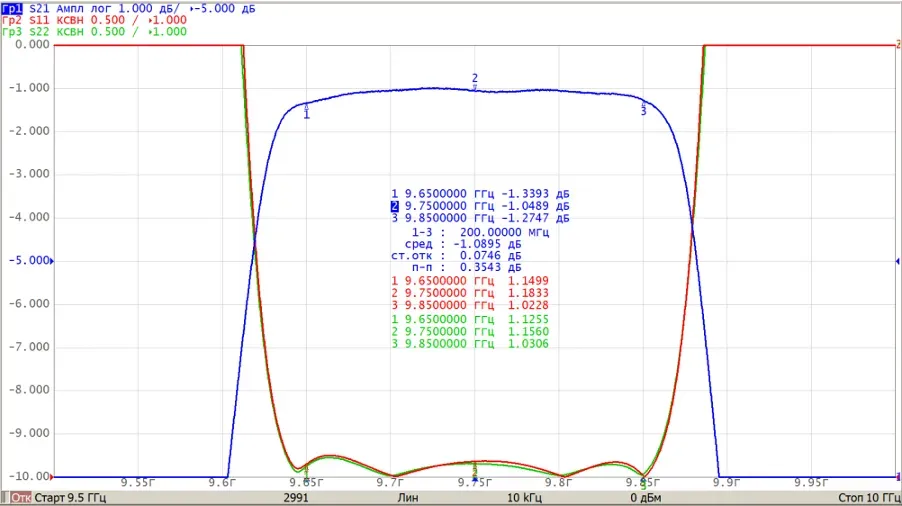Click the 0.000 top axis label
The width and height of the screenshot is (902, 506).
pyautogui.click(x=32, y=45)
